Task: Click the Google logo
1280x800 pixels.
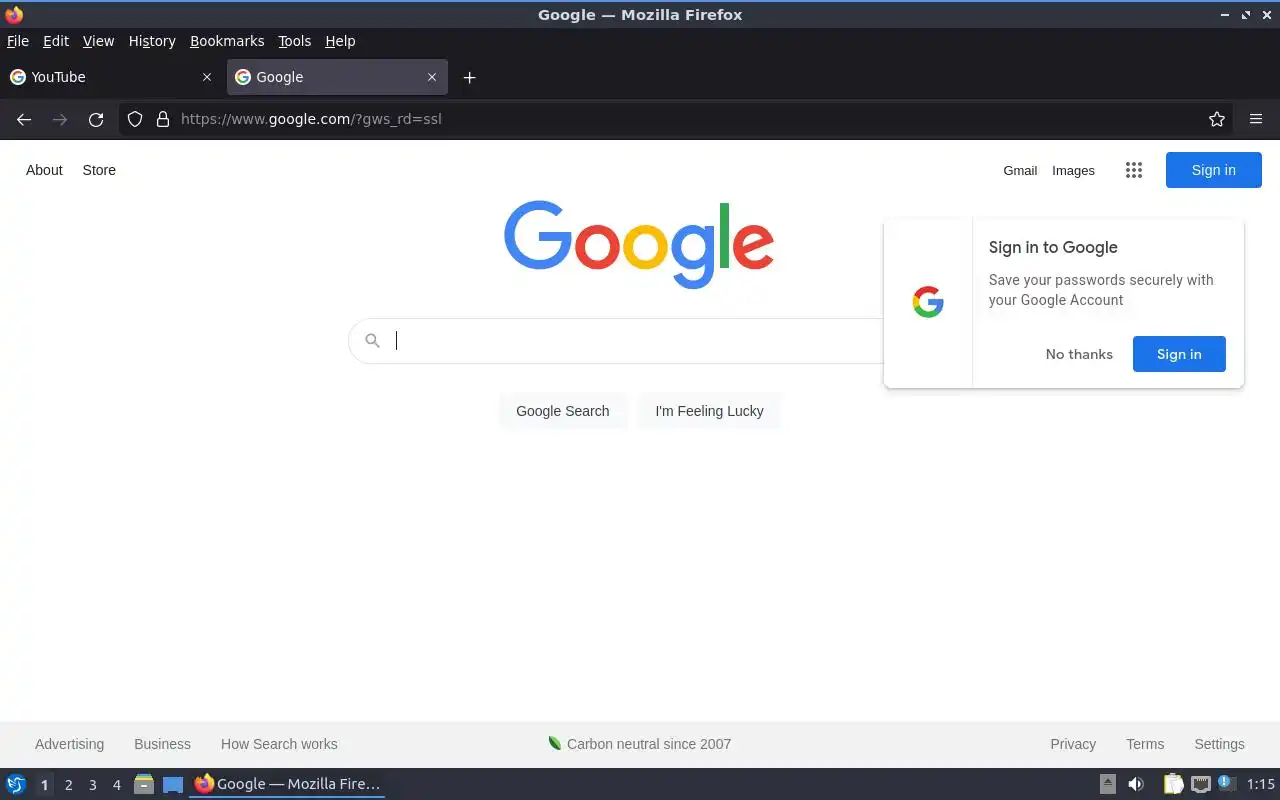Action: click(x=639, y=244)
